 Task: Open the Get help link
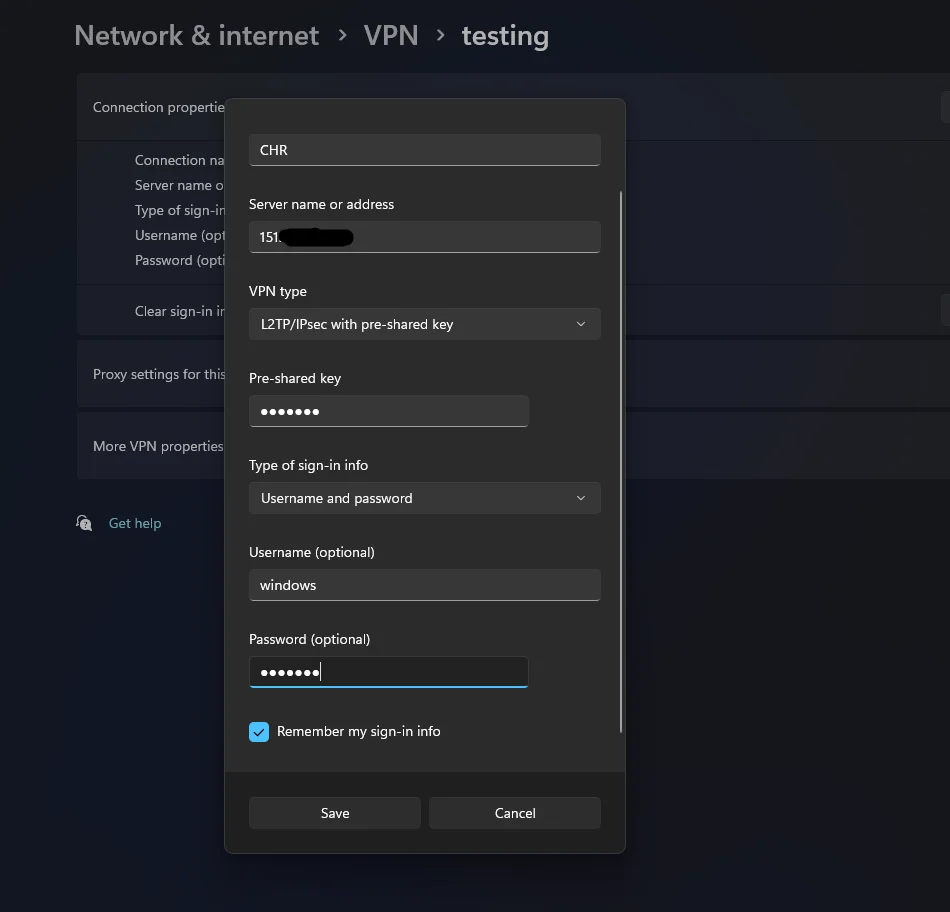click(x=135, y=523)
